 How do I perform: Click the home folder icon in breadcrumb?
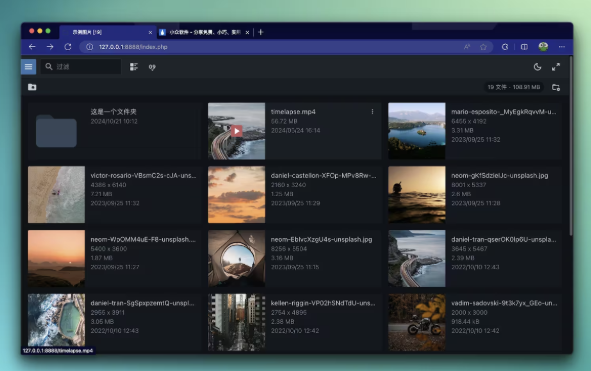point(32,87)
